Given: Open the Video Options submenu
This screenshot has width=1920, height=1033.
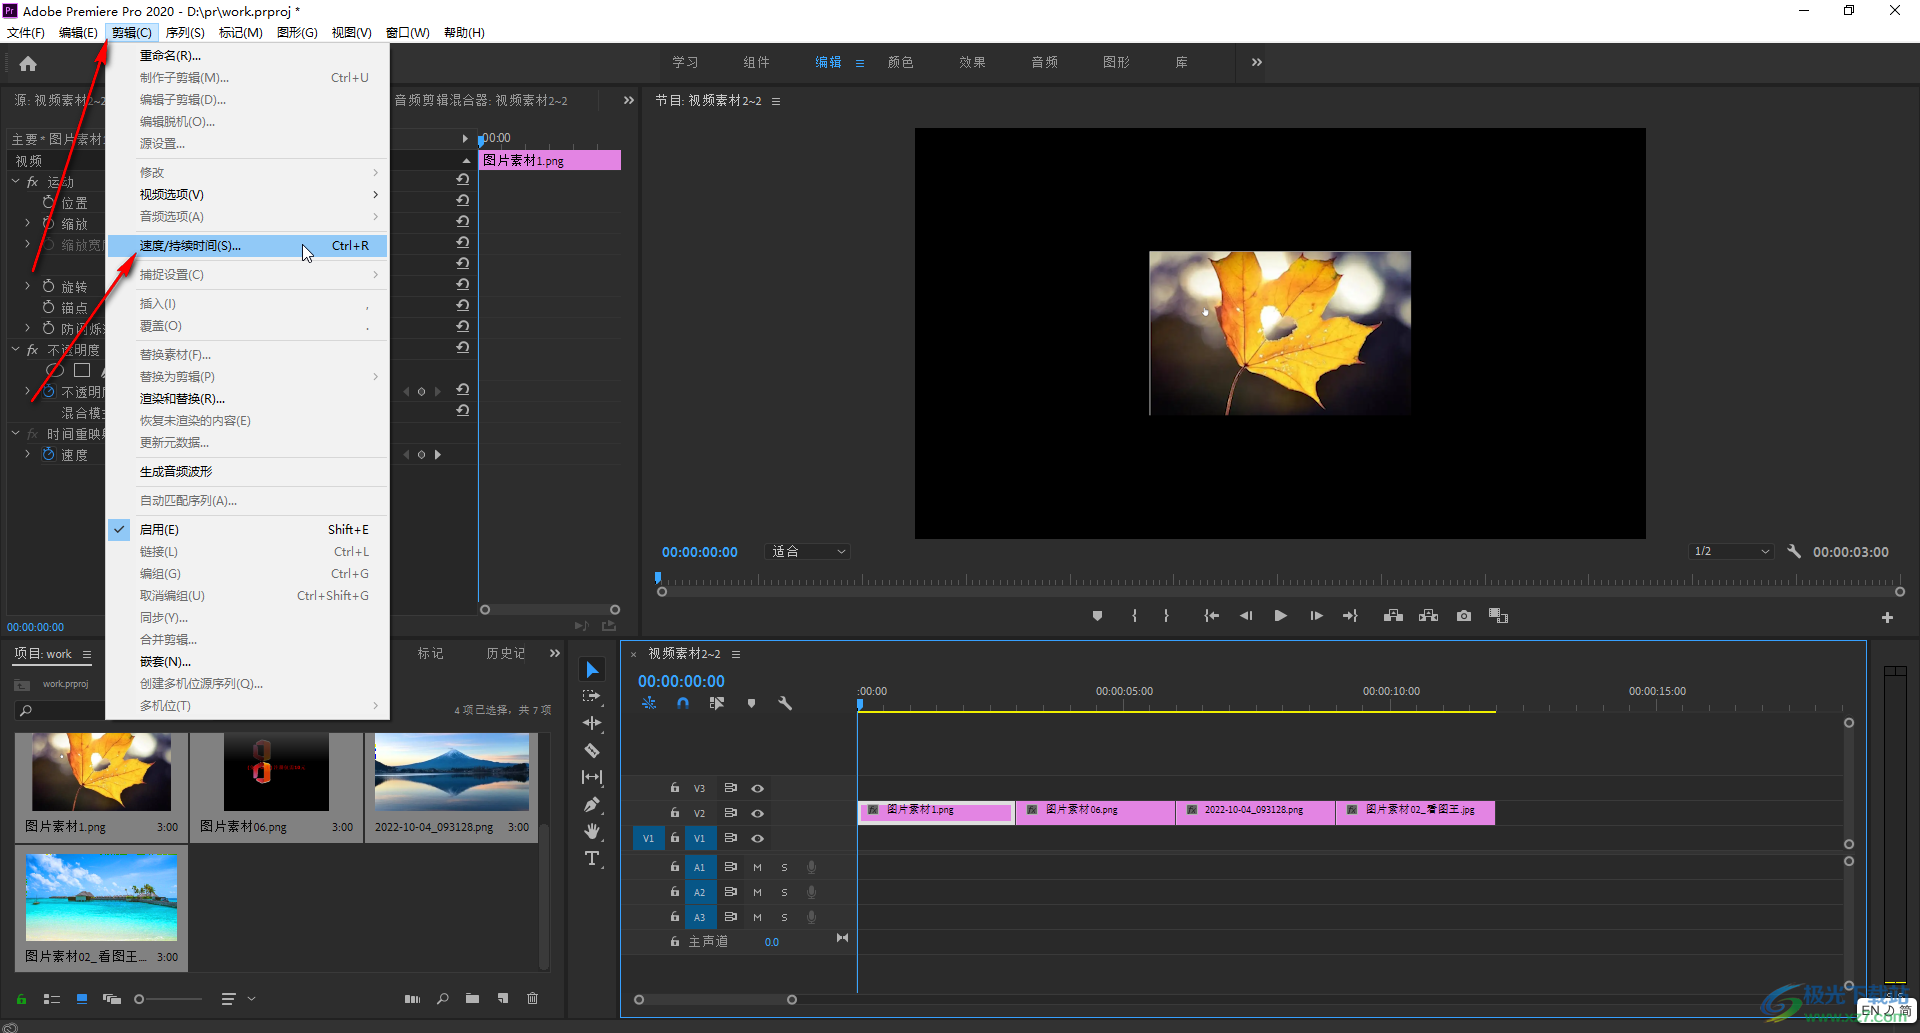Looking at the screenshot, I should [247, 194].
